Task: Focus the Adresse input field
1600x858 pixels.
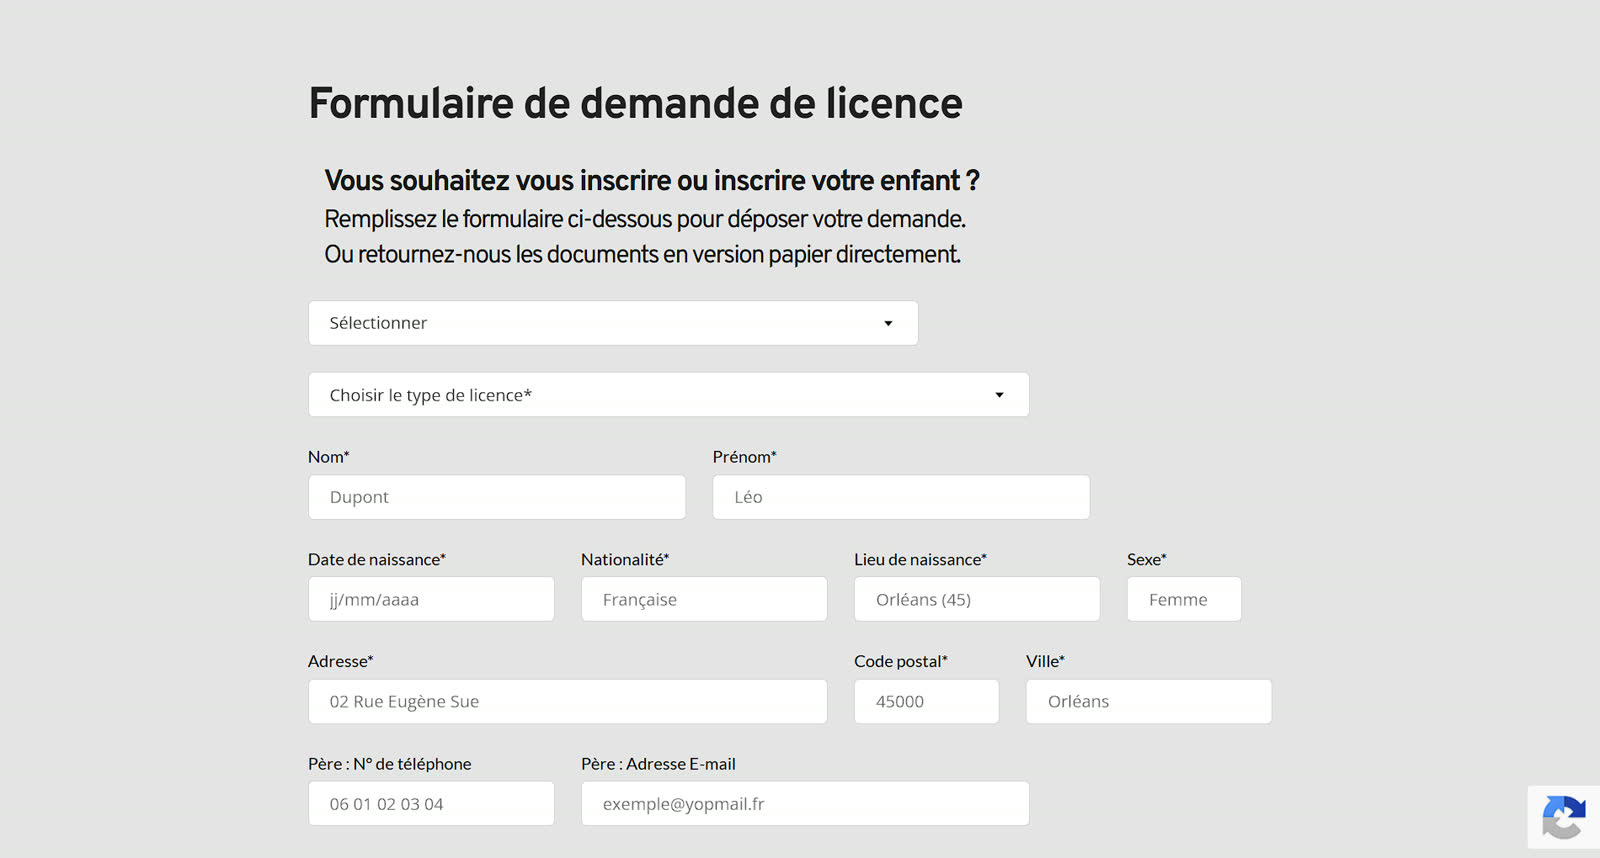Action: (x=568, y=701)
